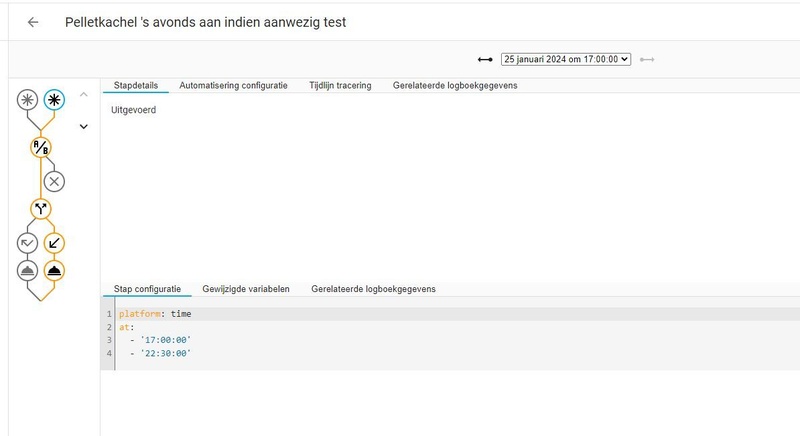Select the grey check-mark condition node
800x436 pixels.
(x=28, y=243)
